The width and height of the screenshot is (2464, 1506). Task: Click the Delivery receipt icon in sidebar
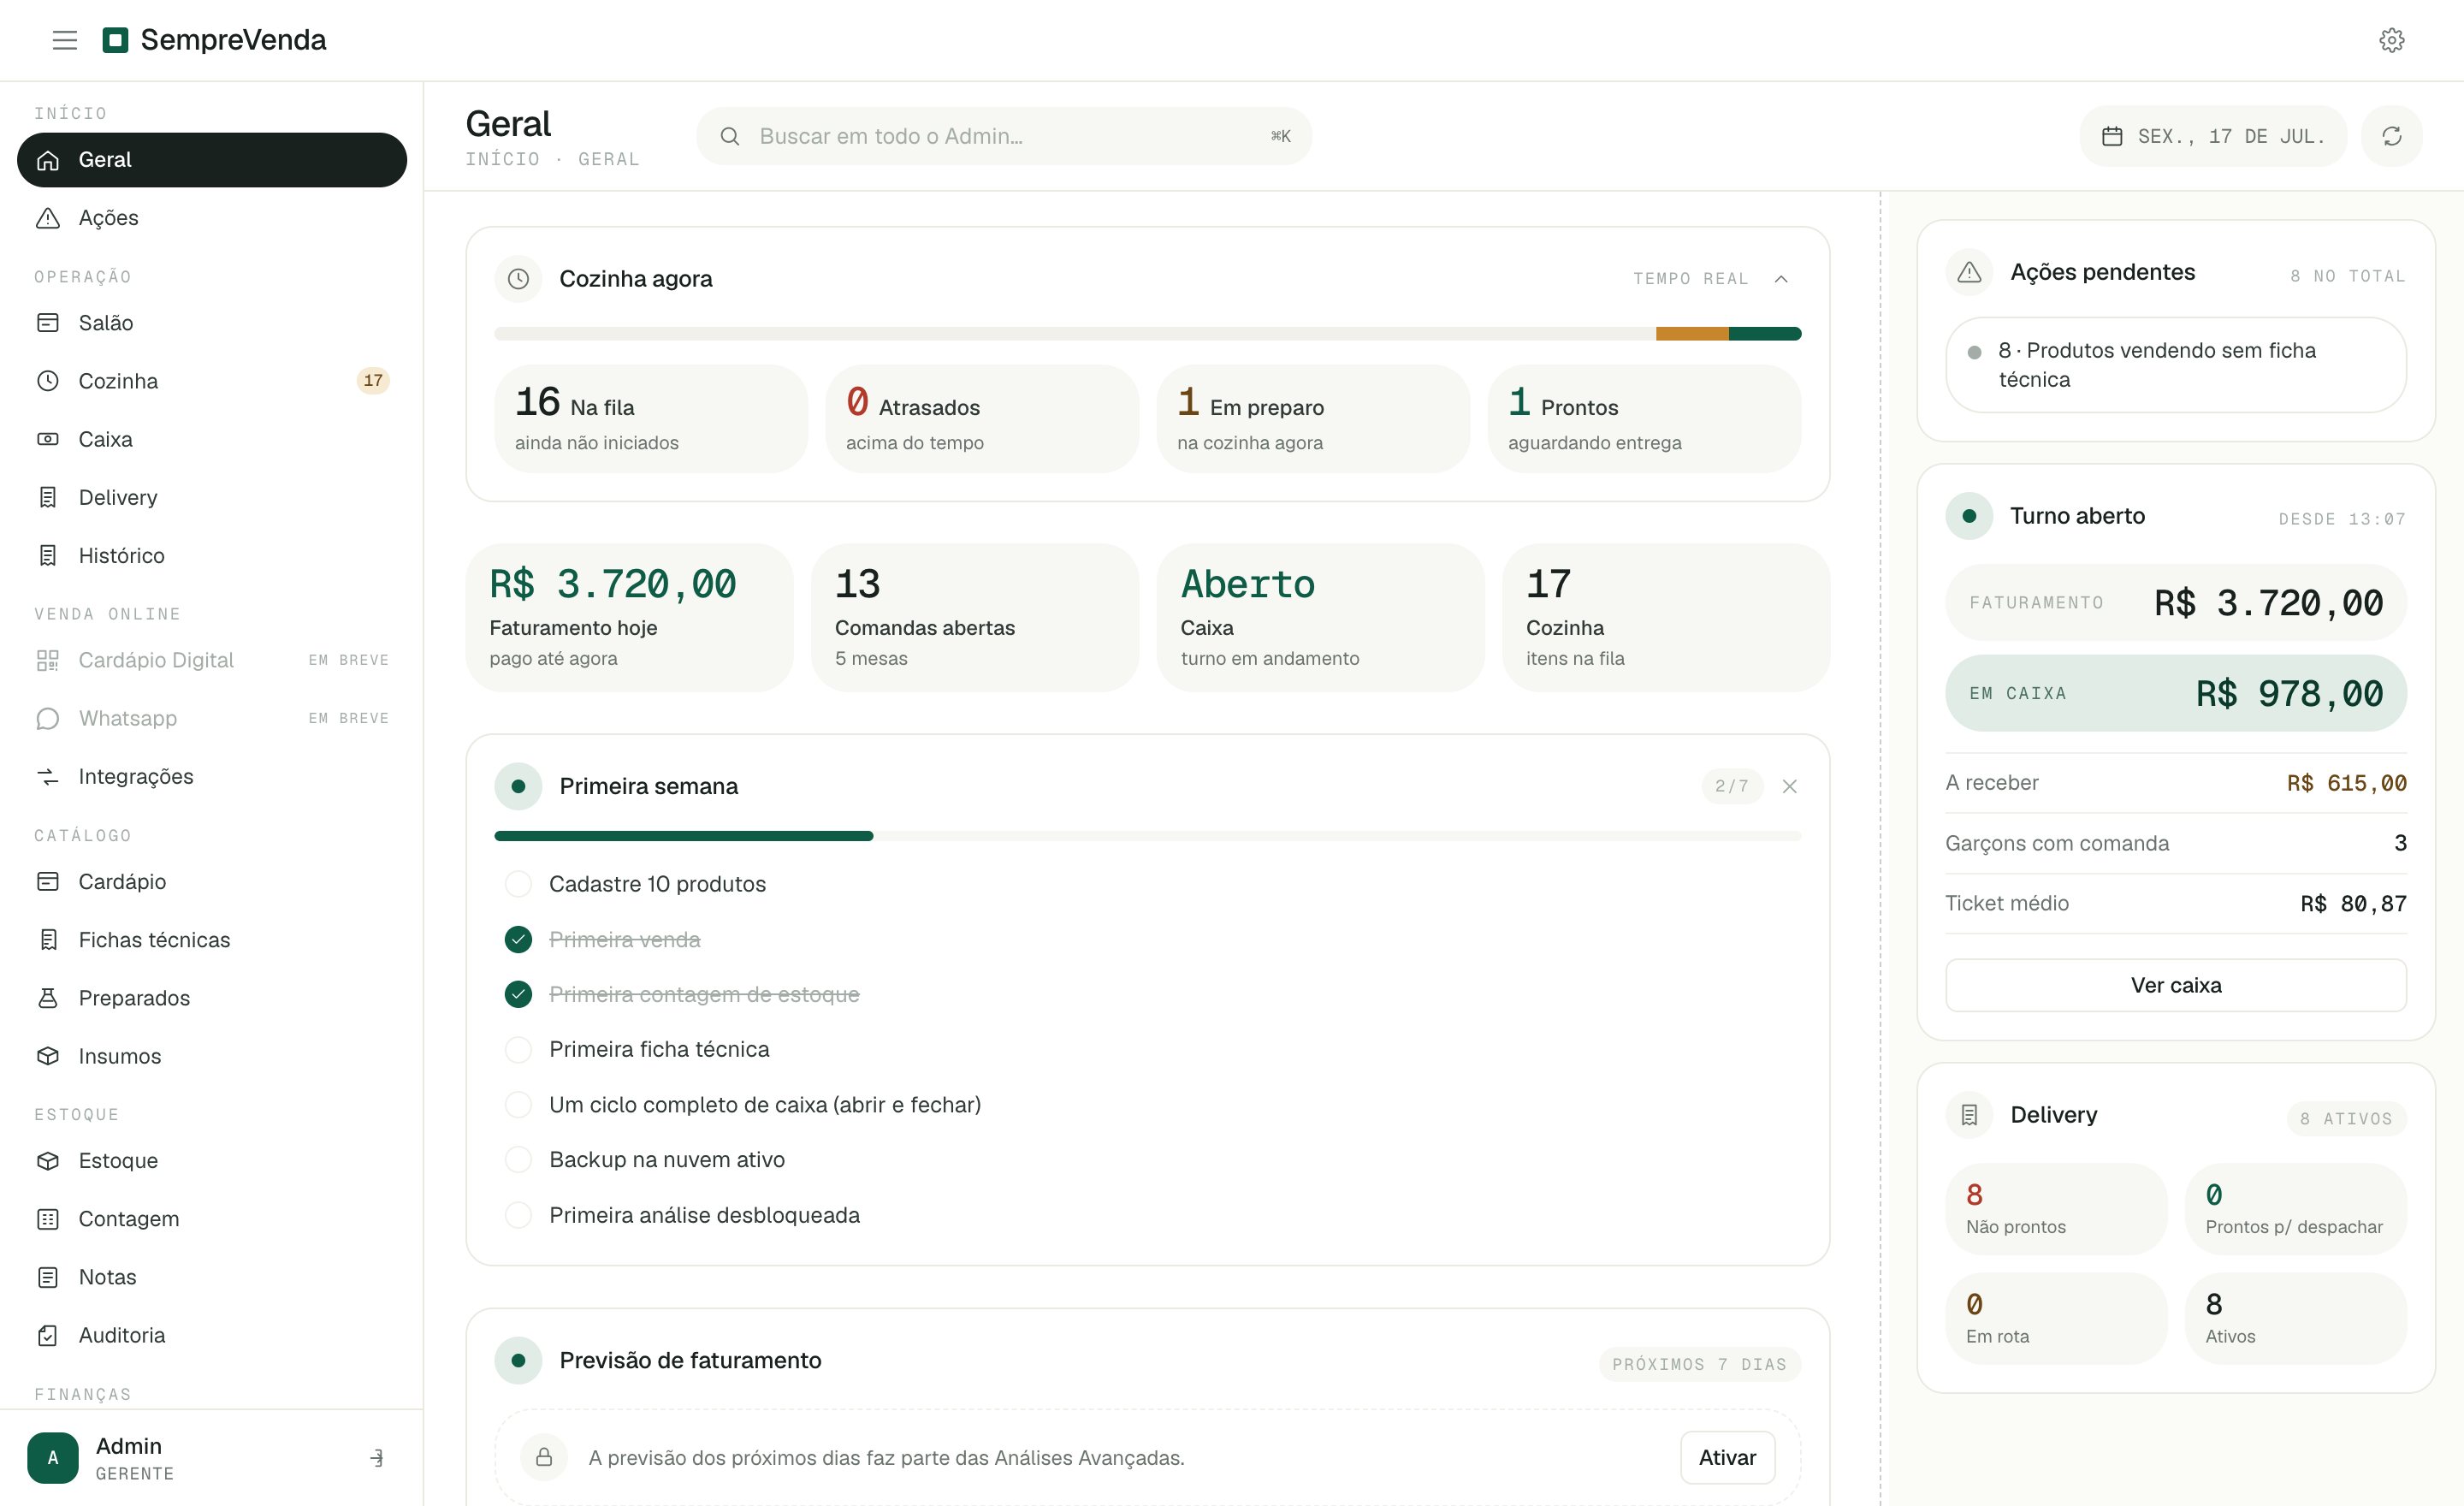(x=48, y=497)
